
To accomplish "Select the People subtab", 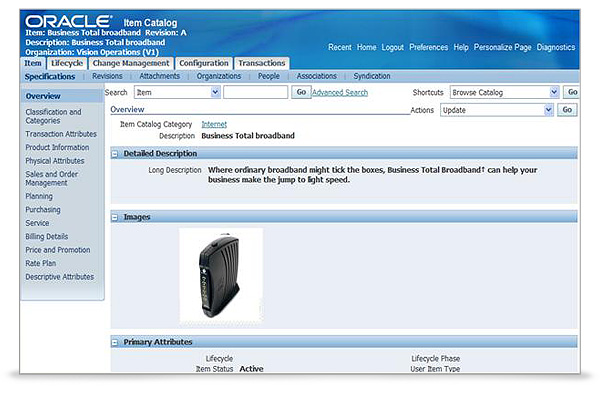I will (x=269, y=76).
